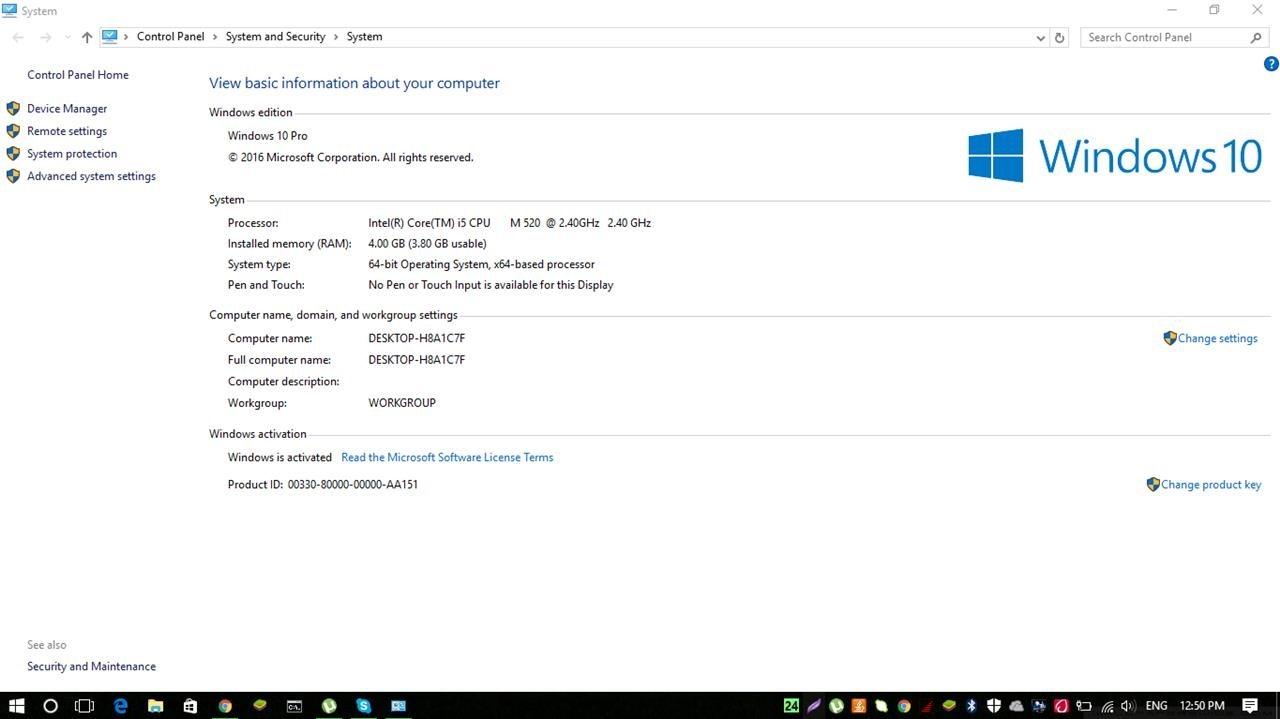The image size is (1280, 719).
Task: Click the Java tray icon
Action: pyautogui.click(x=859, y=706)
